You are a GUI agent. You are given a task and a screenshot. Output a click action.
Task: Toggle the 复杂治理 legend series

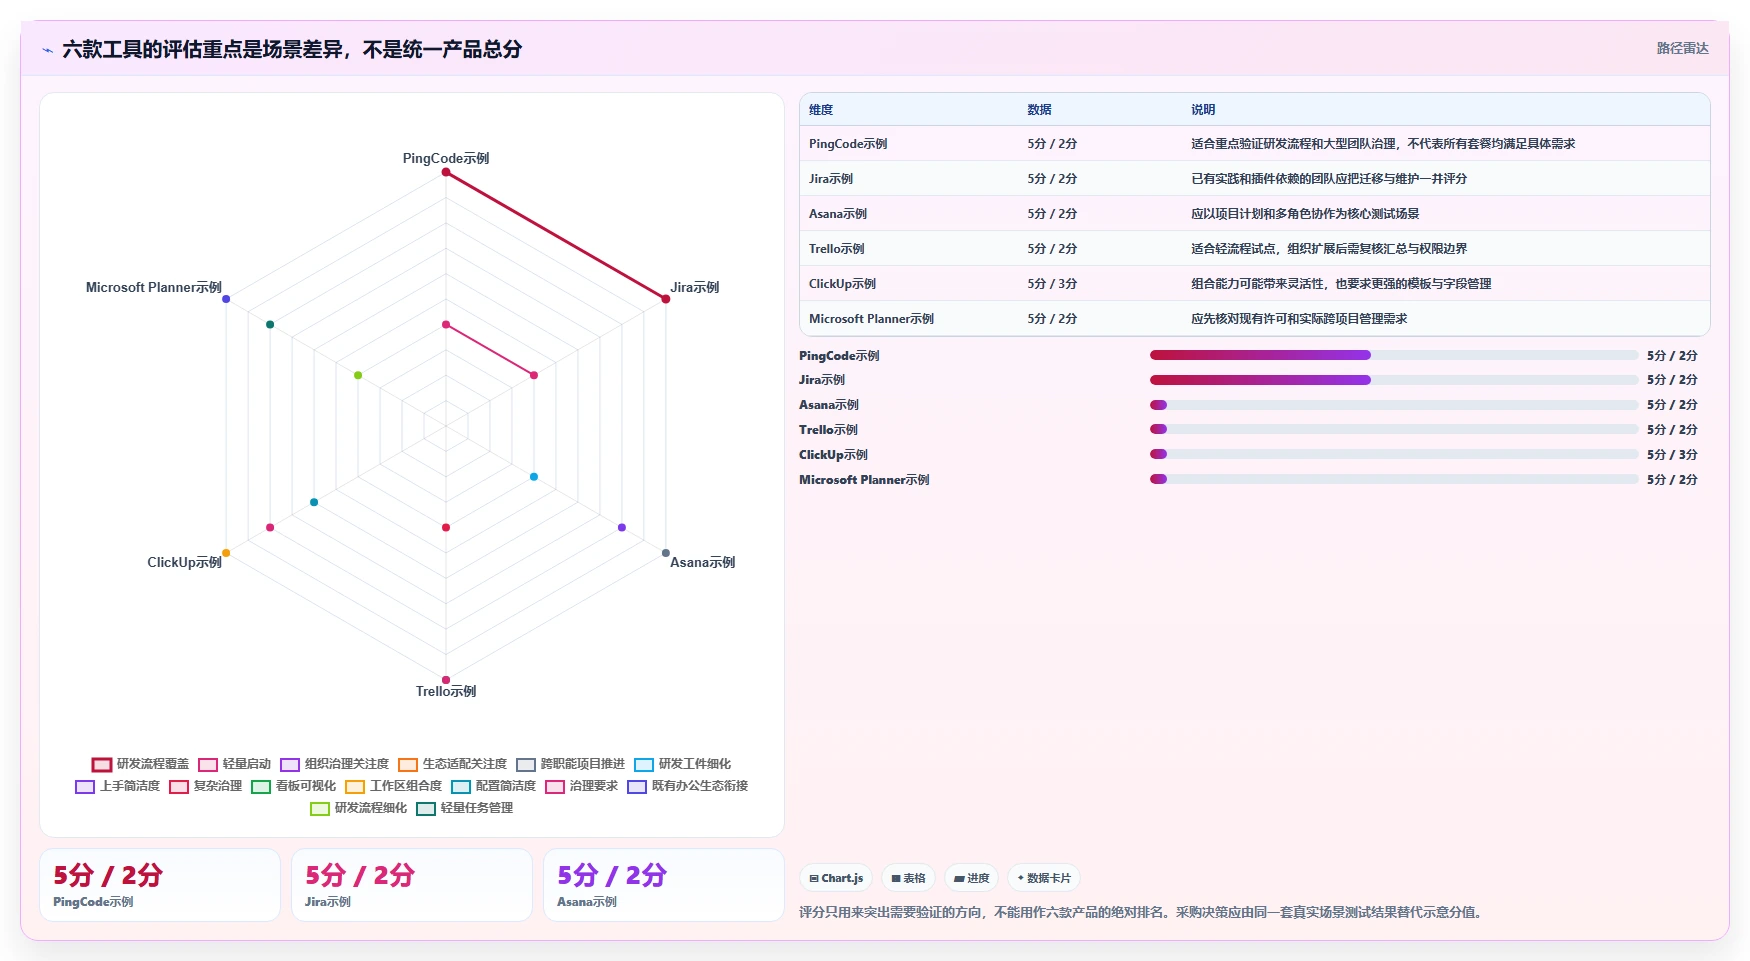[206, 786]
